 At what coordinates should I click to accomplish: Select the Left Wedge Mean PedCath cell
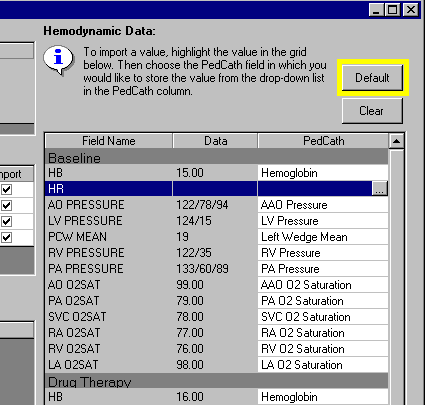coord(323,237)
